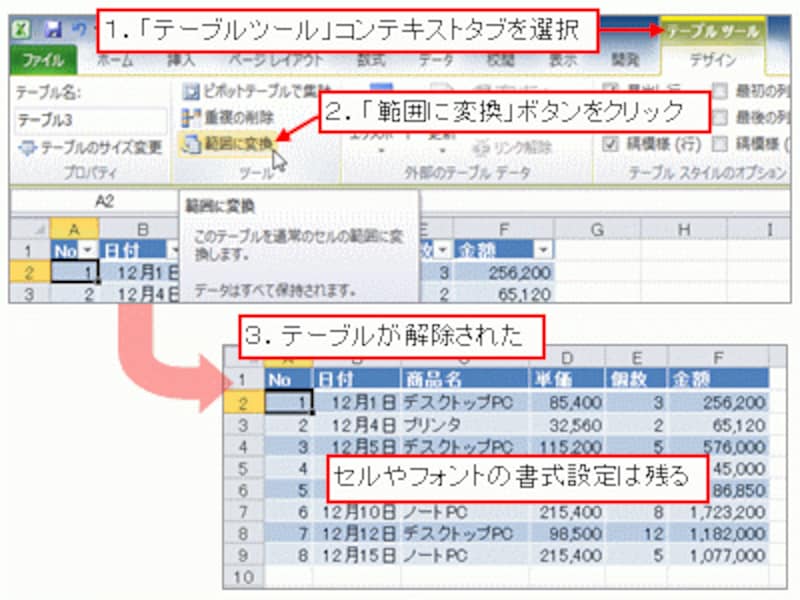Select the デザイン tab under Table Tools
The height and width of the screenshot is (600, 800).
[713, 61]
